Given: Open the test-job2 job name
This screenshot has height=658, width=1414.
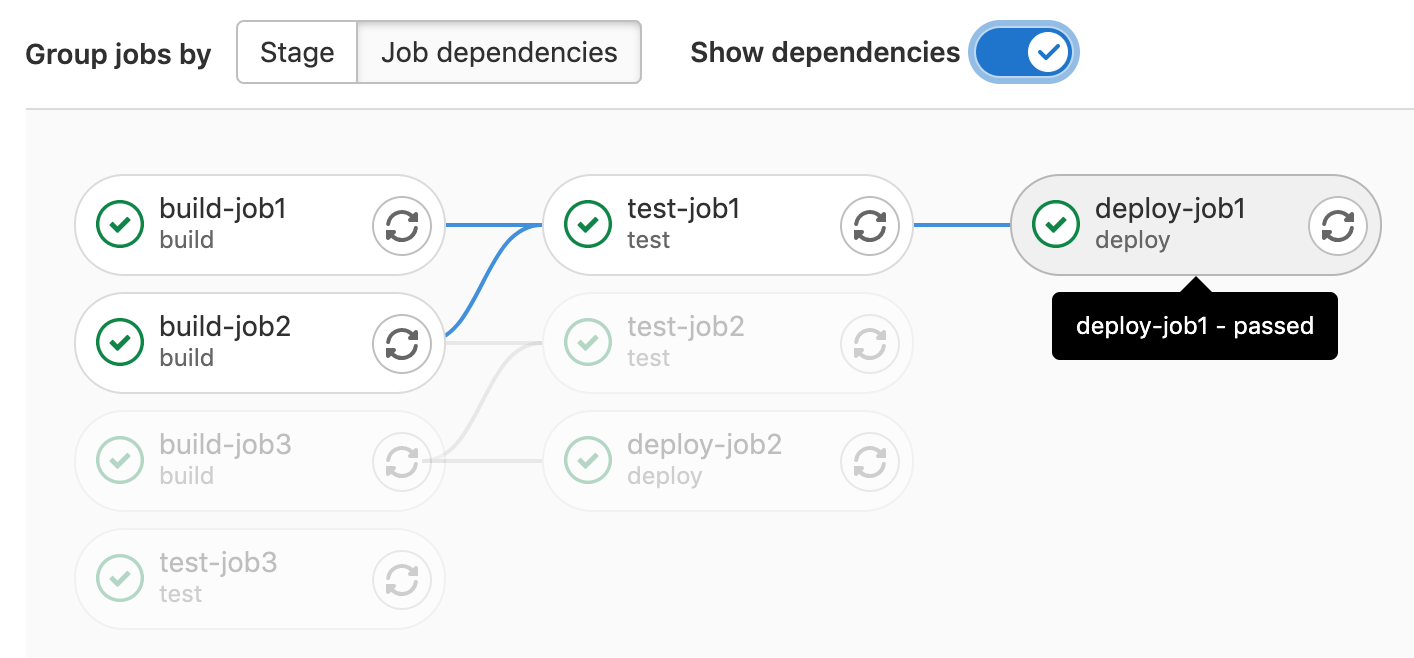Looking at the screenshot, I should (x=686, y=328).
